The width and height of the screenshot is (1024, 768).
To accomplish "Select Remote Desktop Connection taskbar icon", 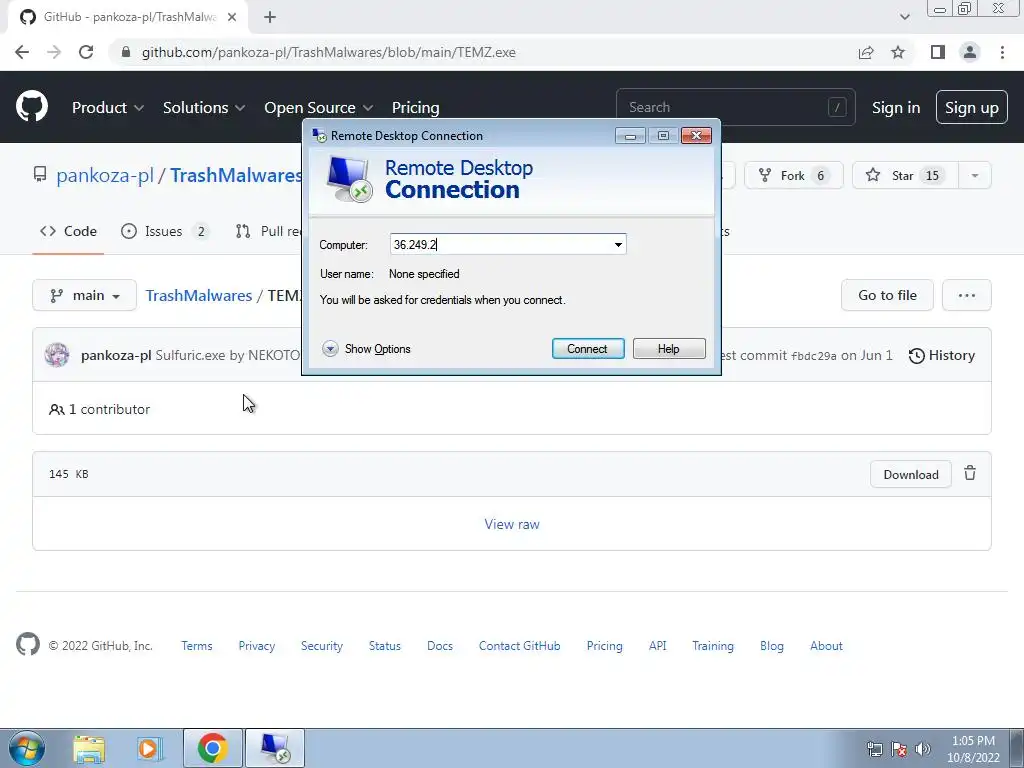I will (275, 748).
